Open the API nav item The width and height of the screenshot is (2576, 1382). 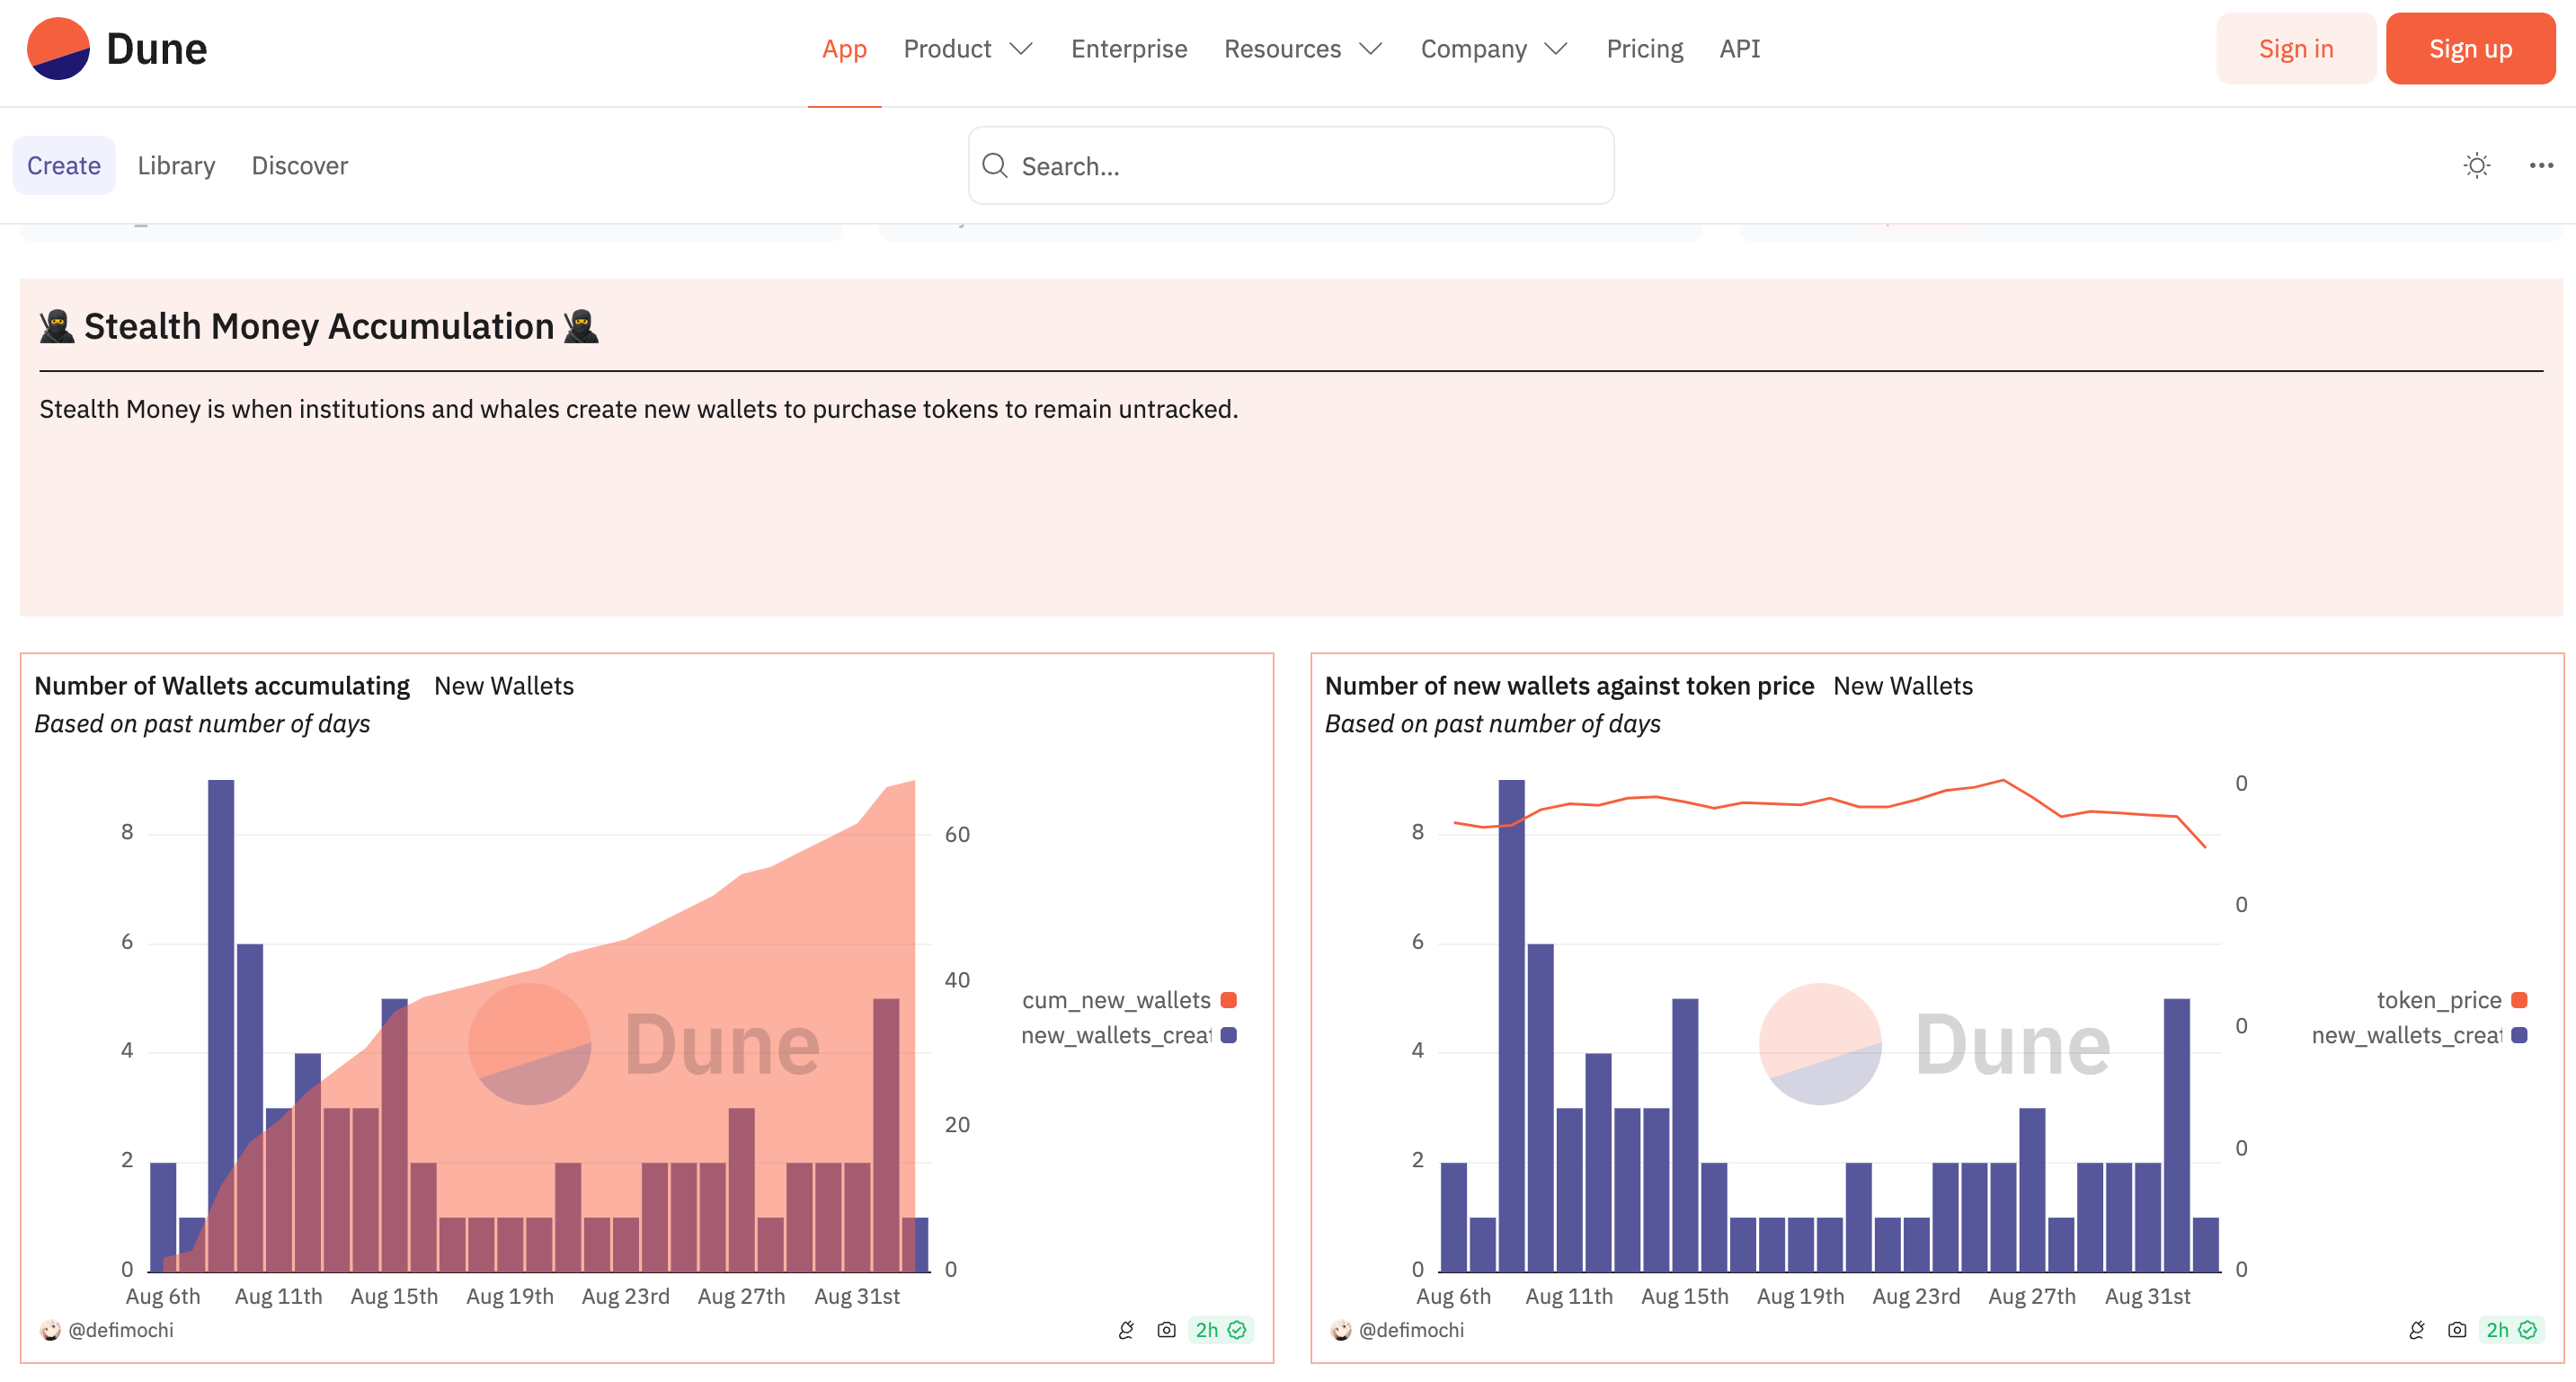(1740, 48)
